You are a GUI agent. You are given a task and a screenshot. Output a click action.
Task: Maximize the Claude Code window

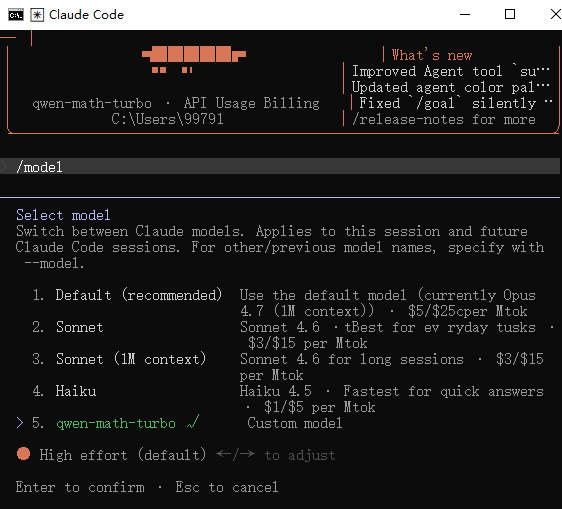tap(510, 15)
